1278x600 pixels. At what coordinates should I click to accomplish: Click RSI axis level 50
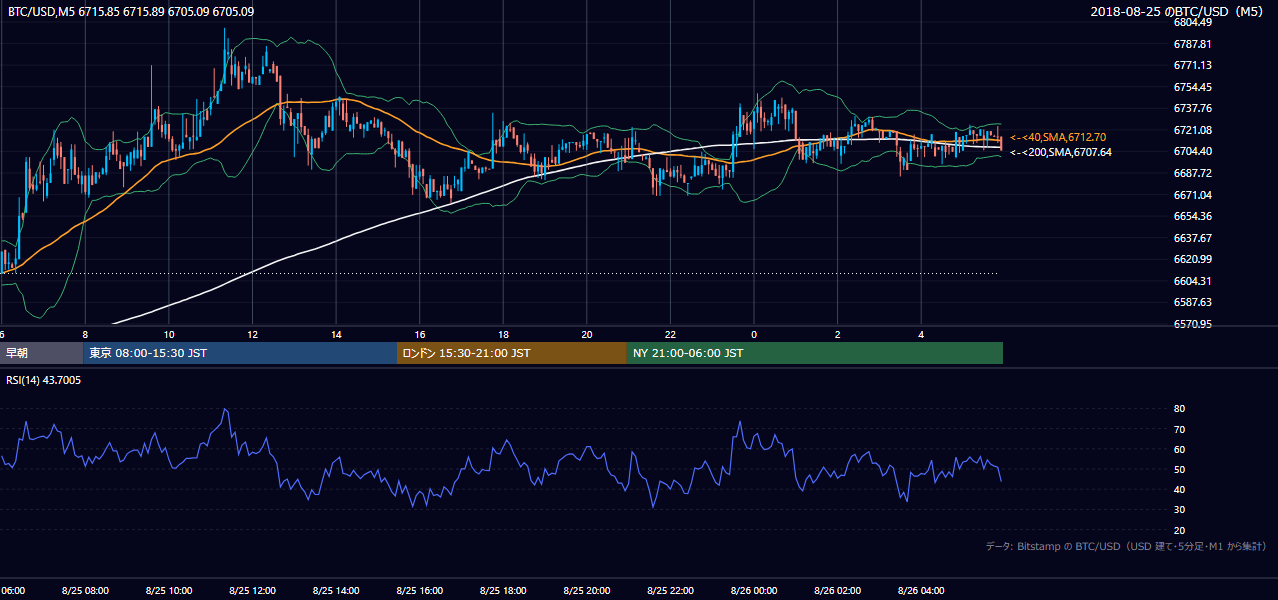[x=1179, y=469]
